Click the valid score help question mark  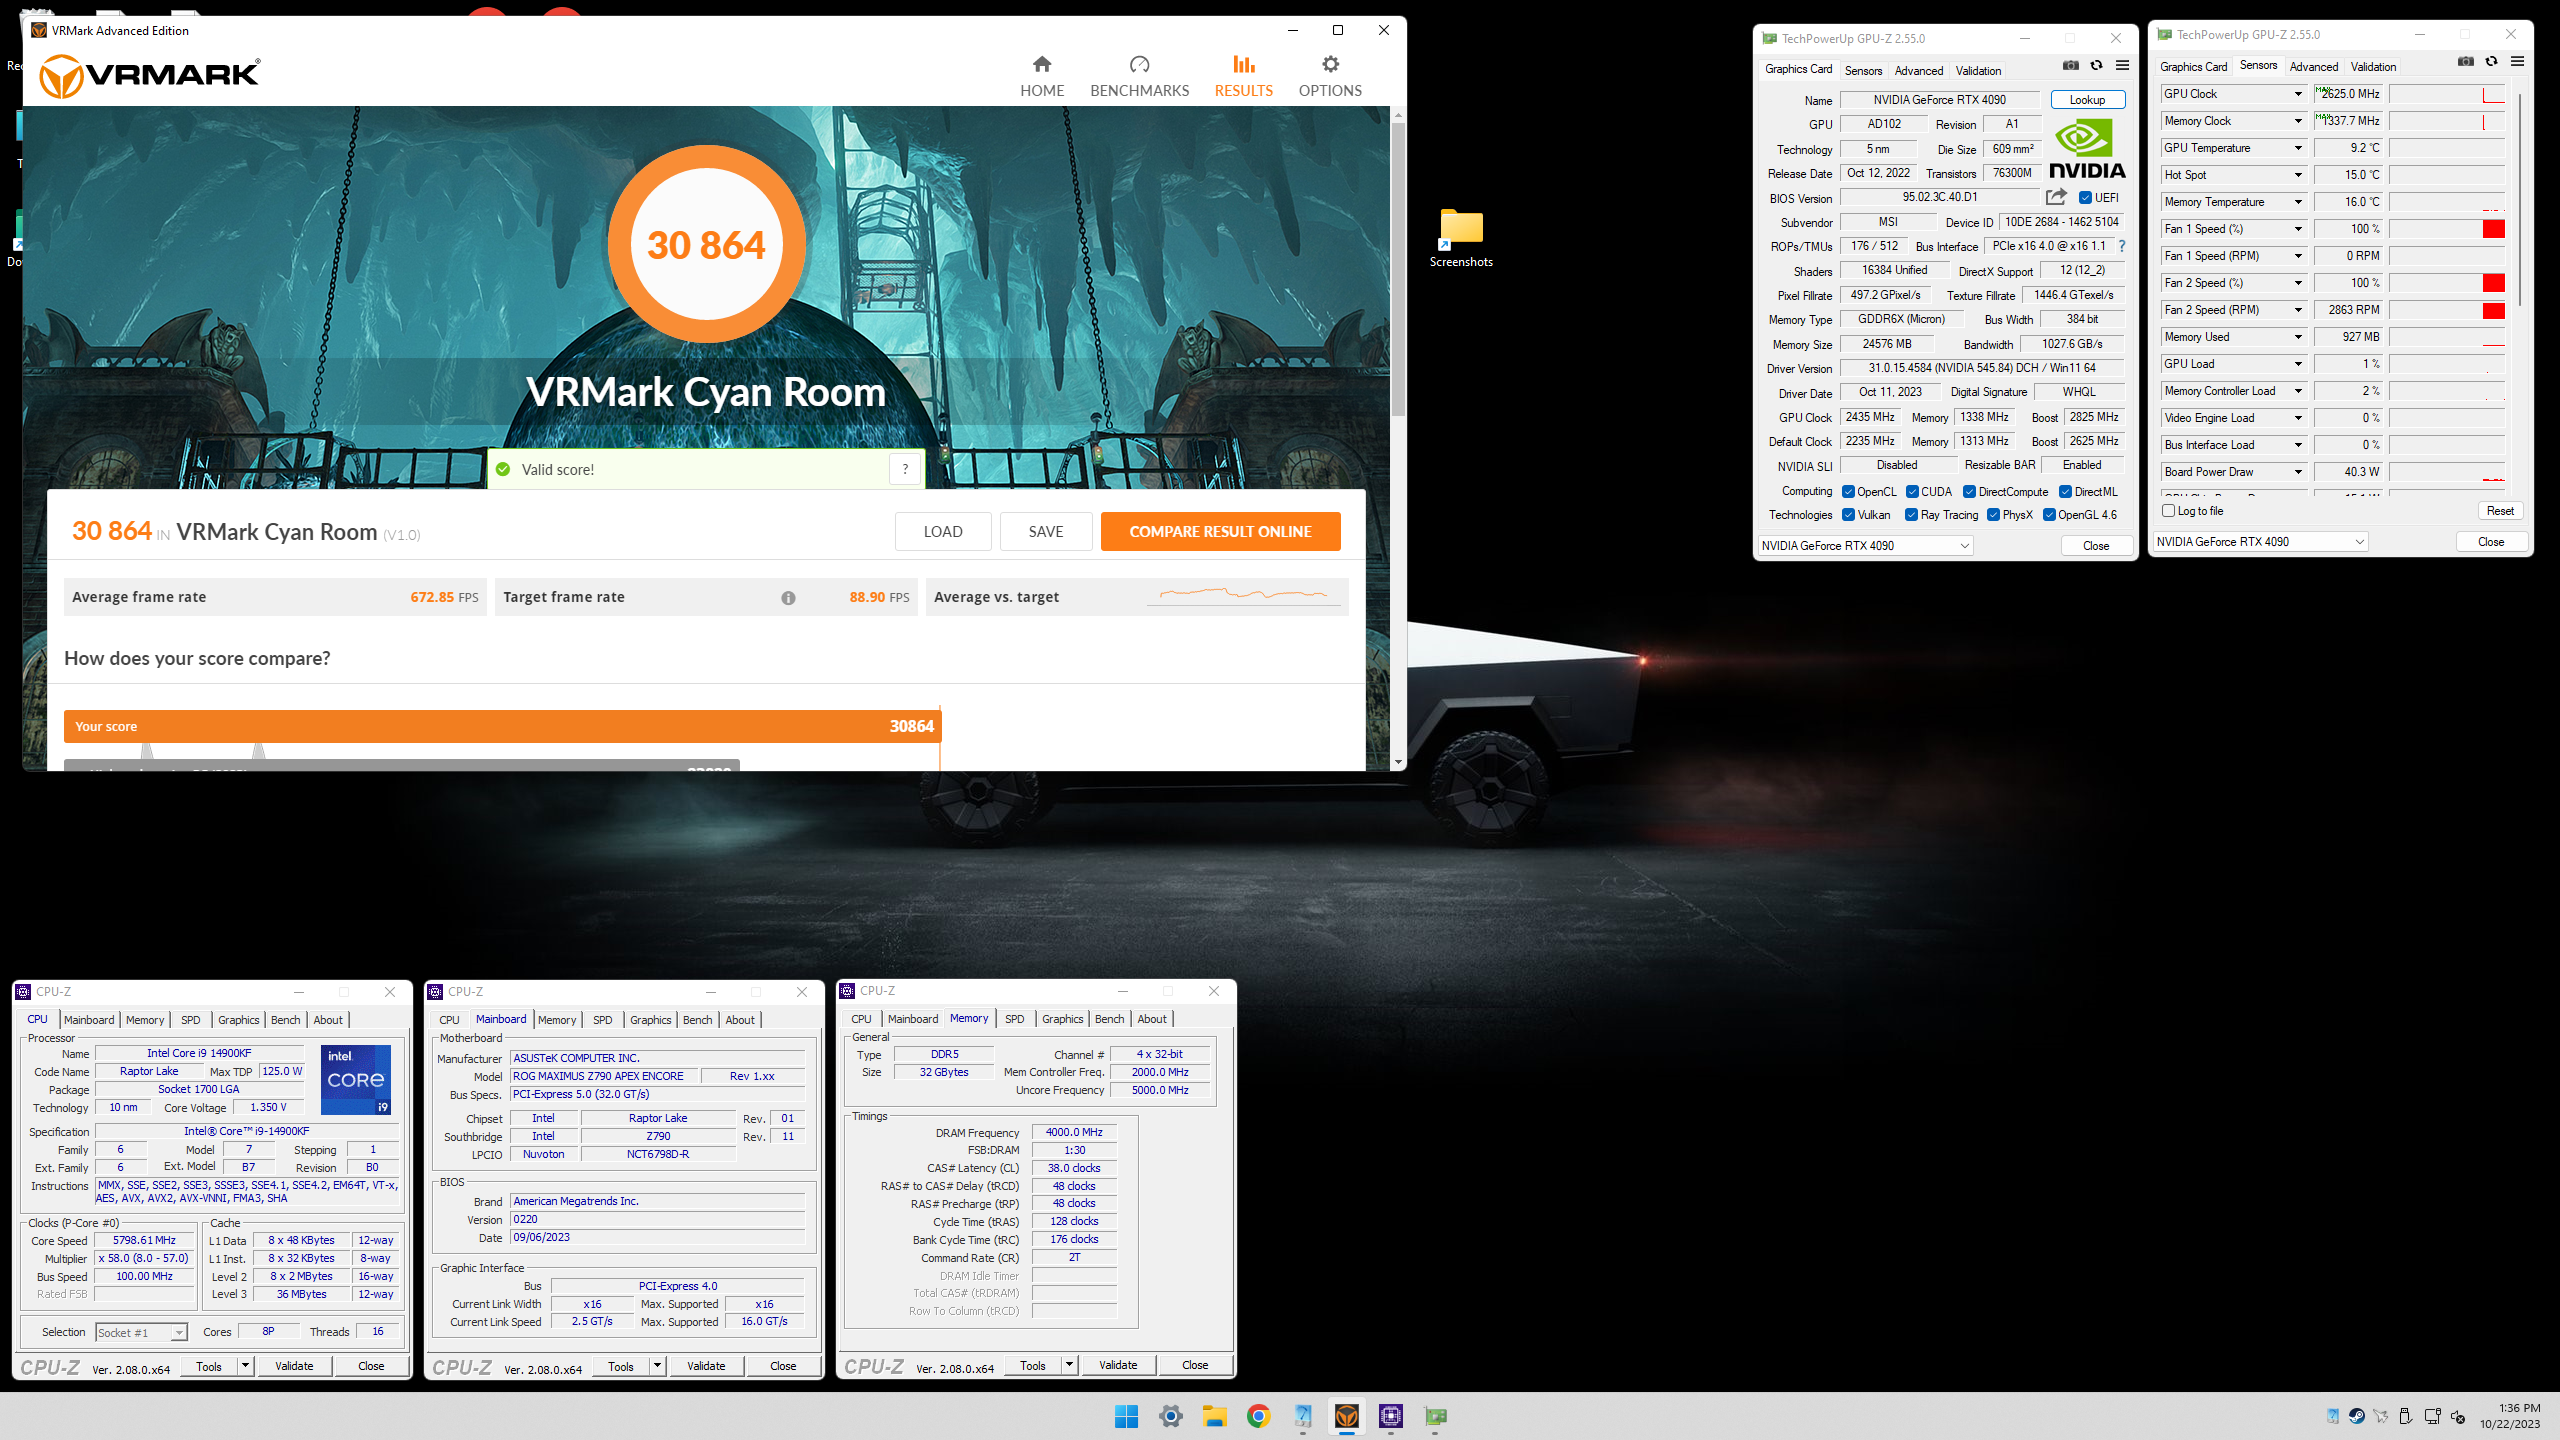click(x=905, y=469)
